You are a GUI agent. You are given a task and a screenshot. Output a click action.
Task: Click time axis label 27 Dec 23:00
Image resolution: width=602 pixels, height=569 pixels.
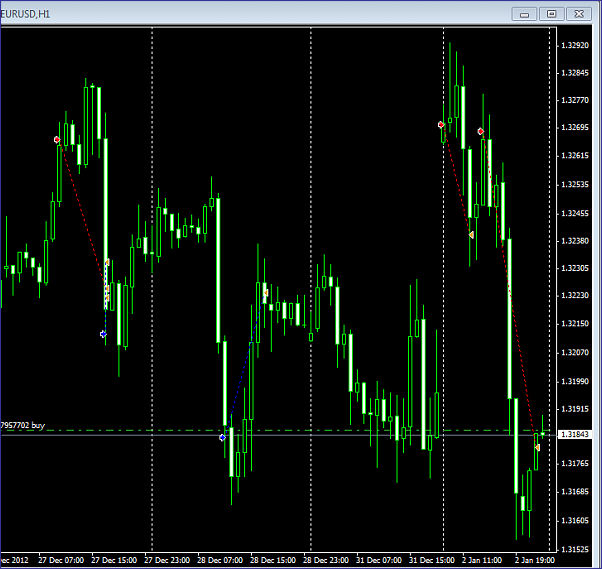(167, 560)
